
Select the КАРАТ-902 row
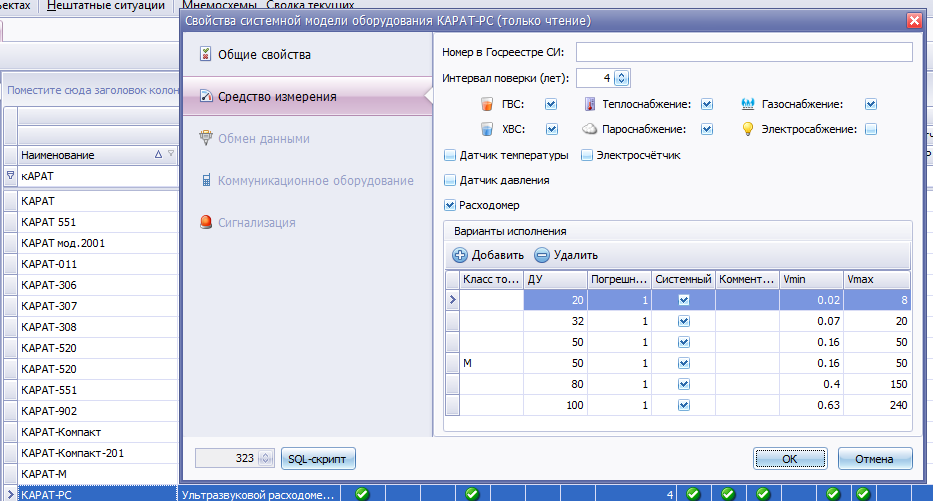[x=98, y=411]
